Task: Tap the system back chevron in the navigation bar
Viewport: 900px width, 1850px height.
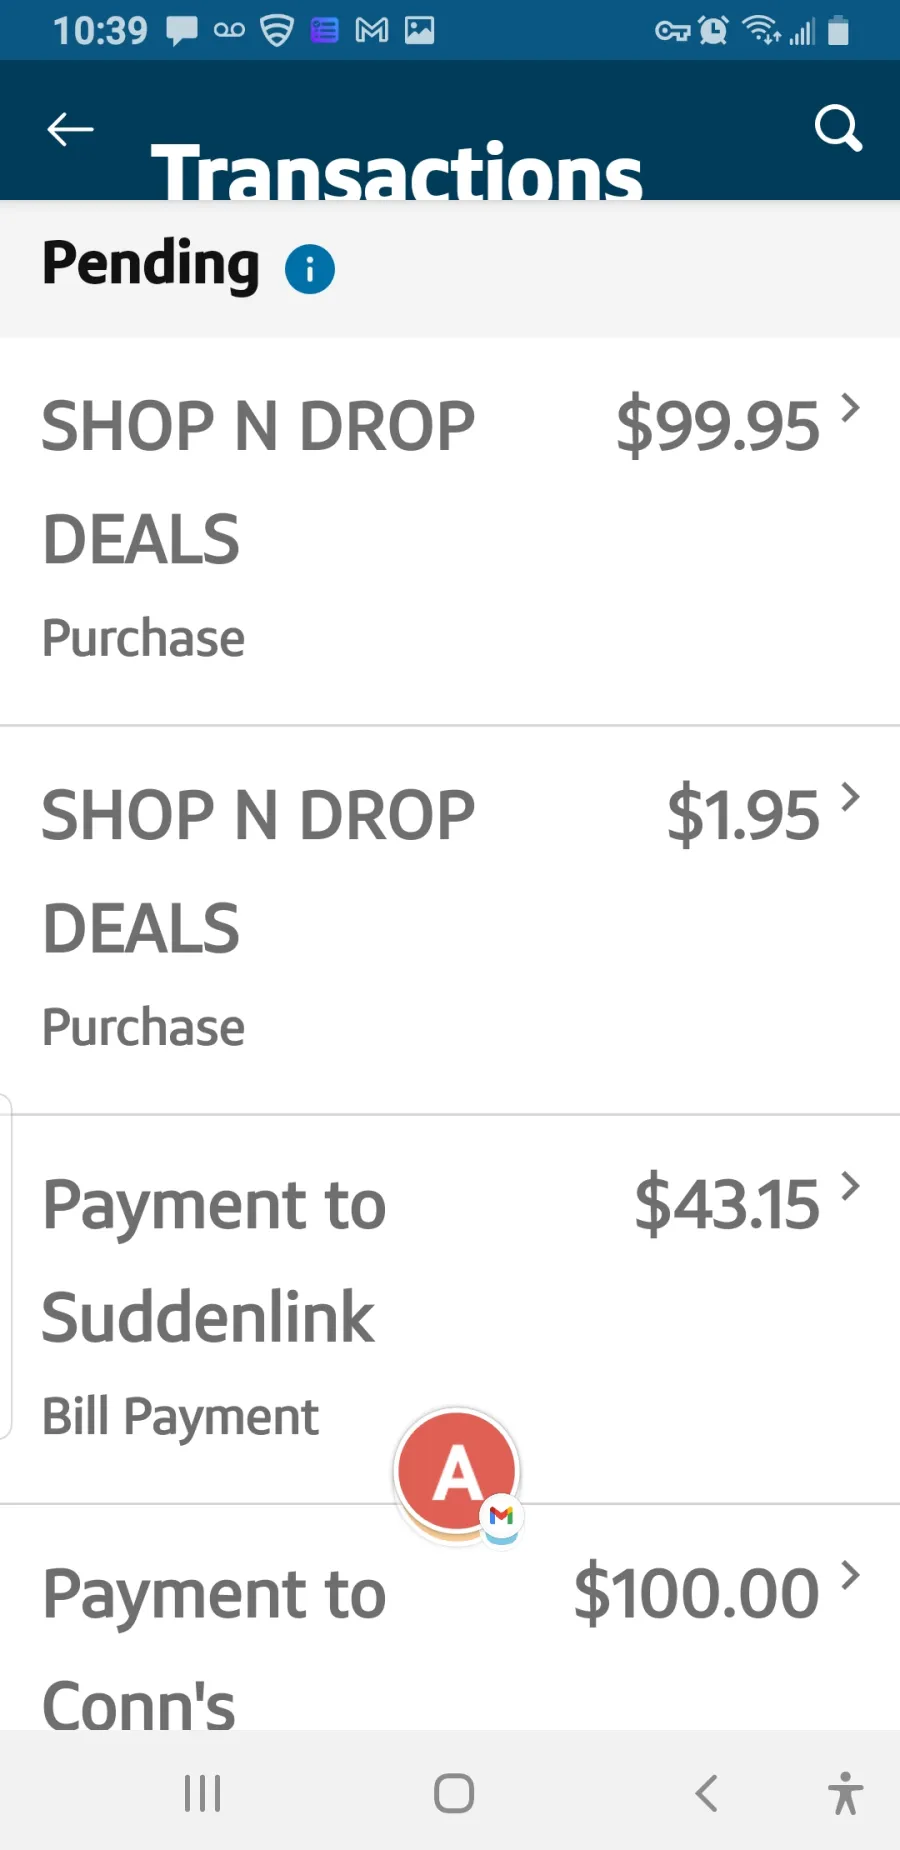Action: tap(706, 1793)
